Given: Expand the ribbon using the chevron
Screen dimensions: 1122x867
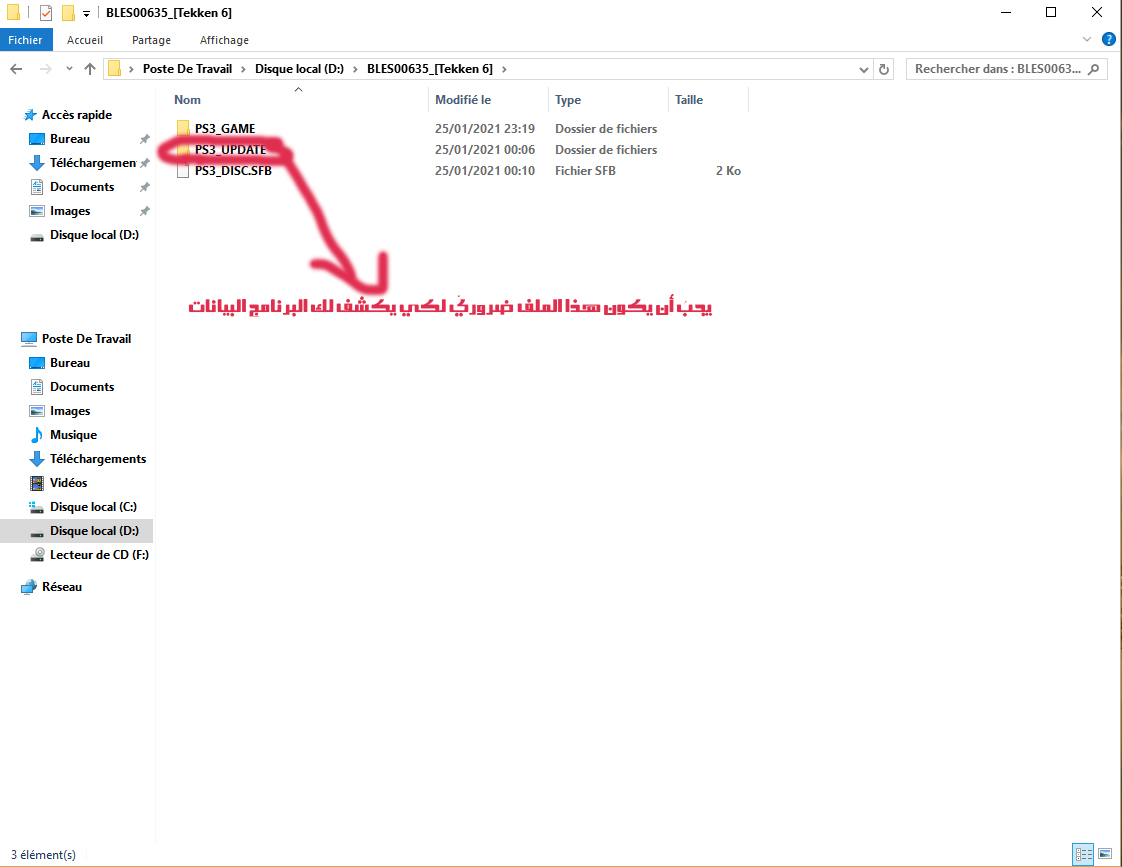Looking at the screenshot, I should click(x=1088, y=40).
